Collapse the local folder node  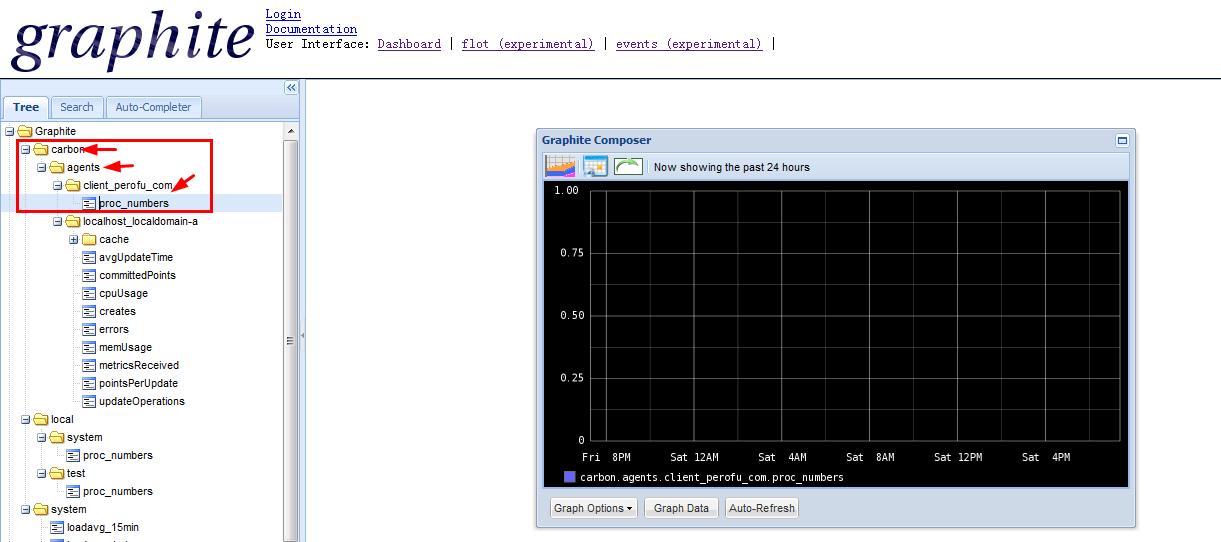click(26, 419)
